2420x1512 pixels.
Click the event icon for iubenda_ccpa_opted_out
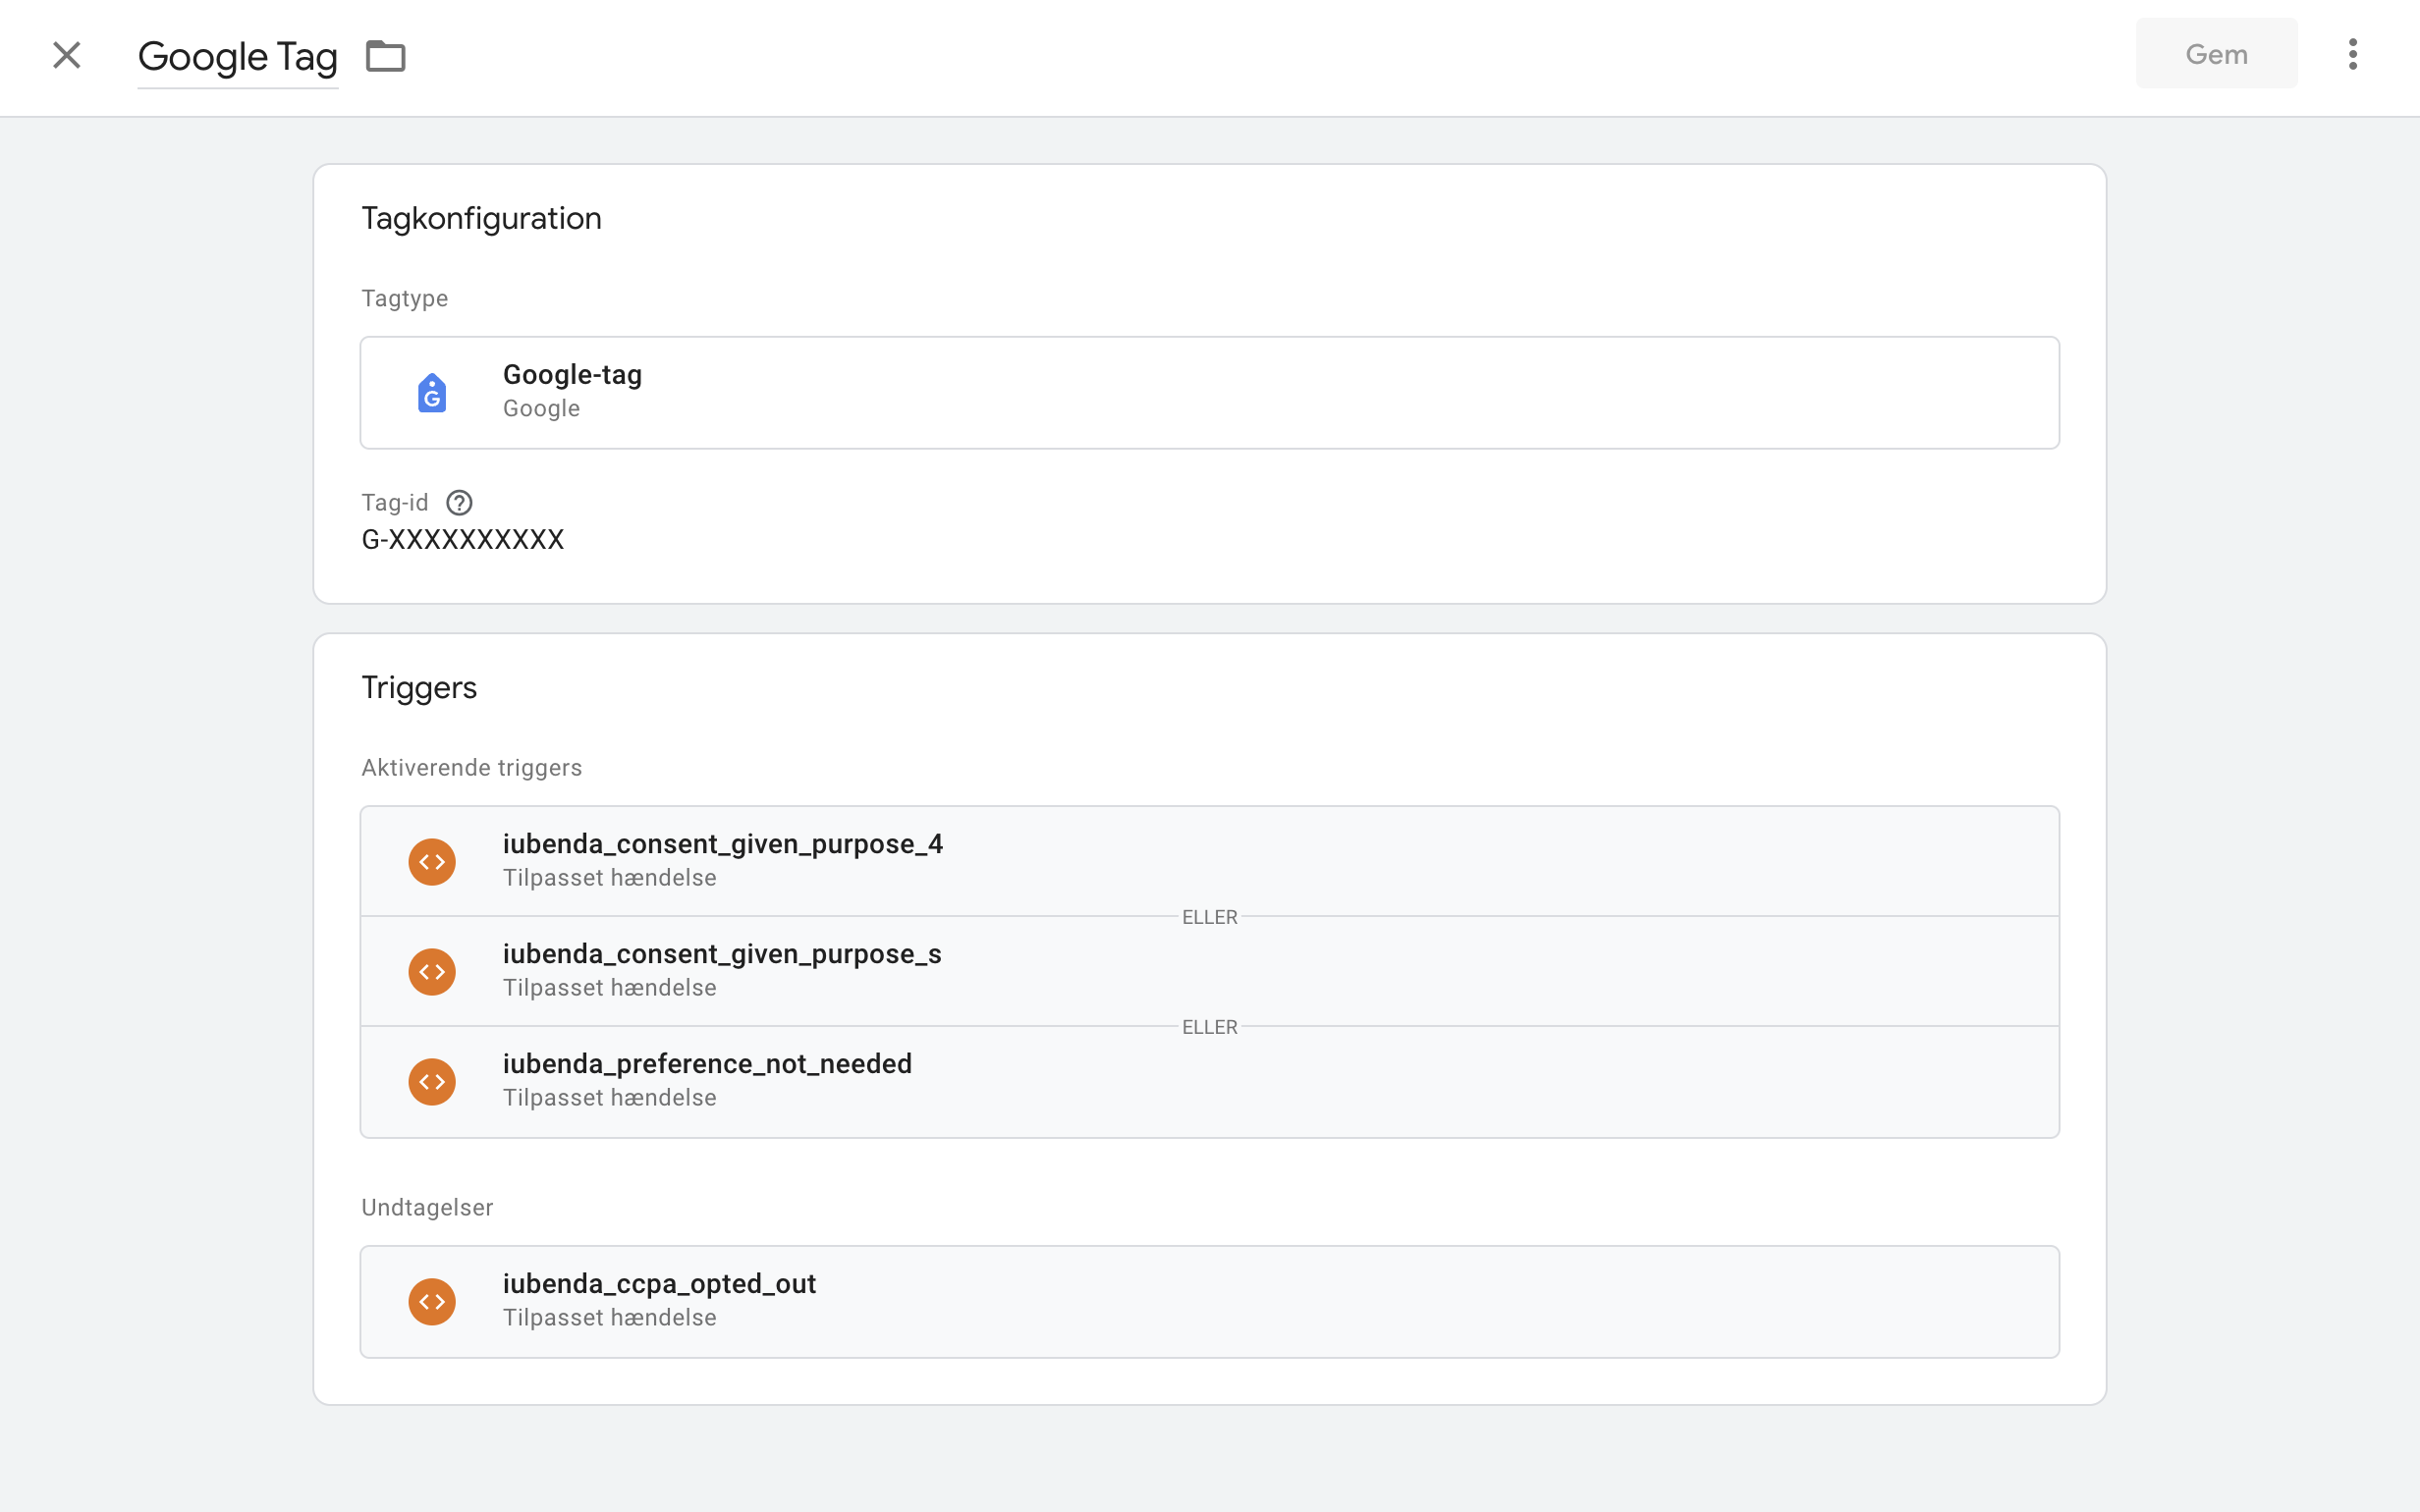coord(432,1301)
